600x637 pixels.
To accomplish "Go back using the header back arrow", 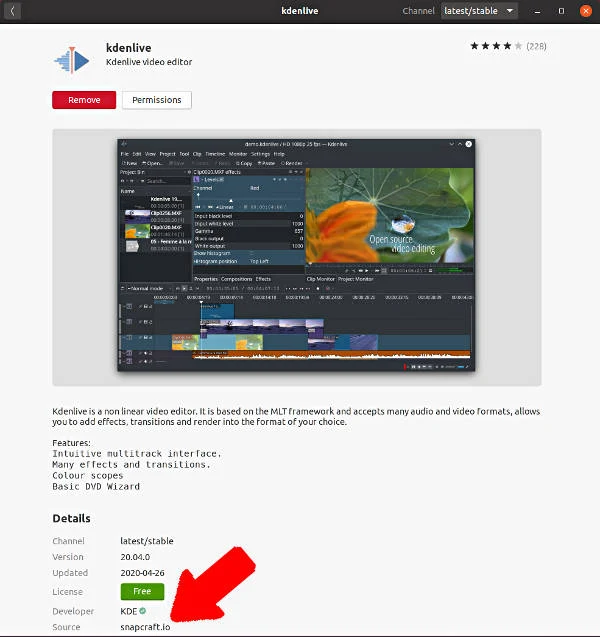I will (x=12, y=11).
